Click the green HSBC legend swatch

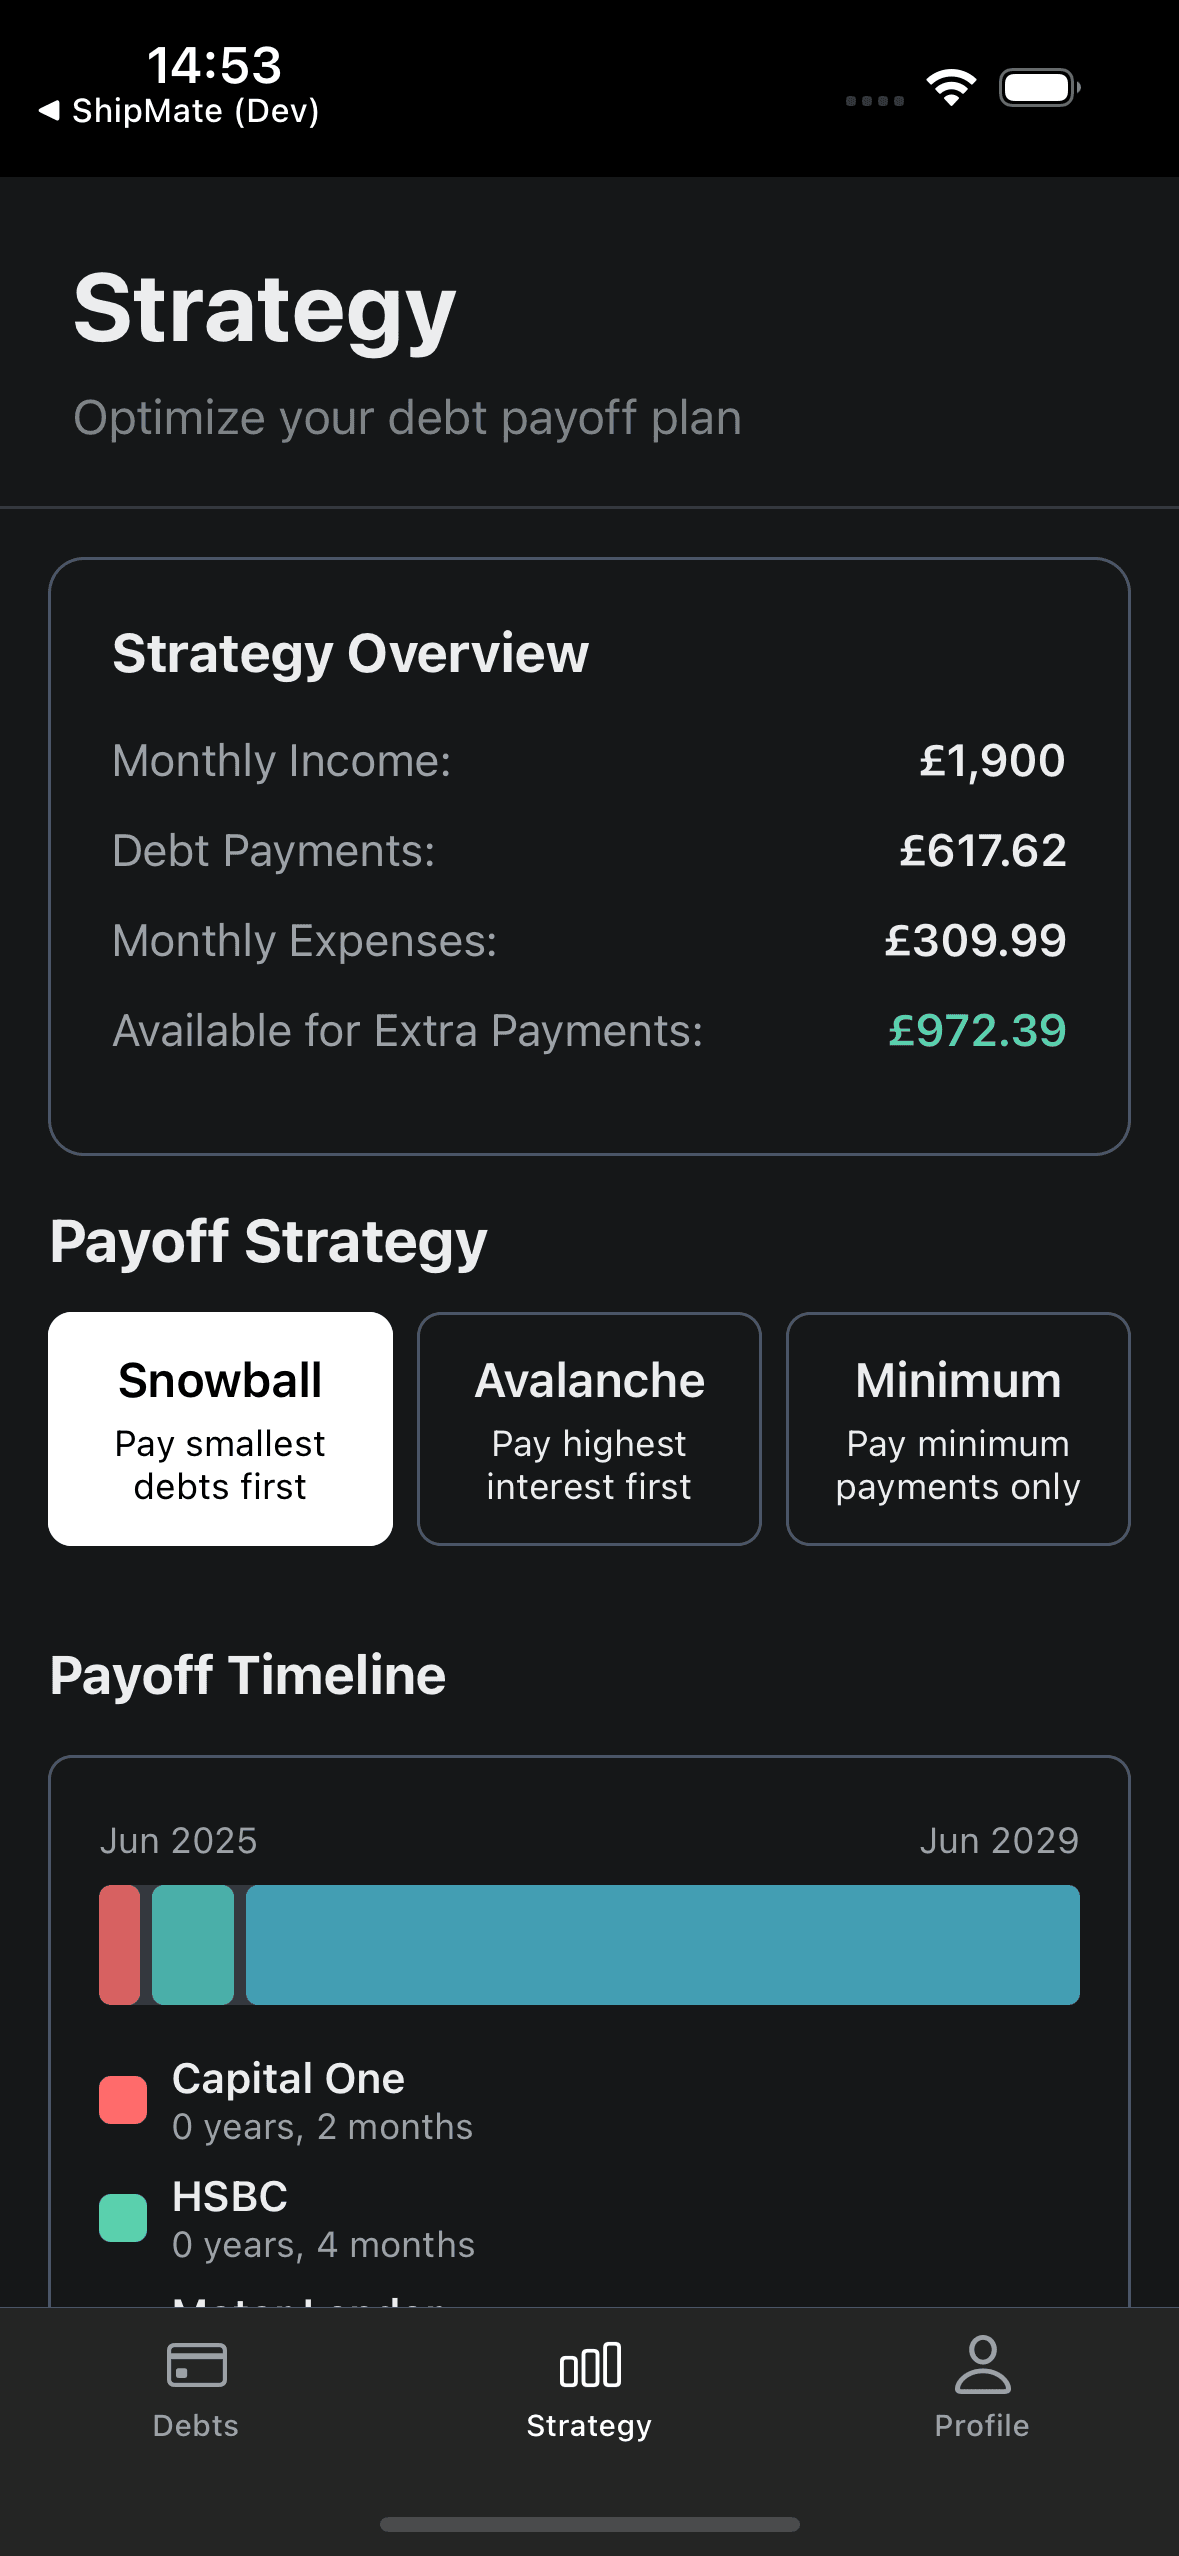click(123, 2218)
